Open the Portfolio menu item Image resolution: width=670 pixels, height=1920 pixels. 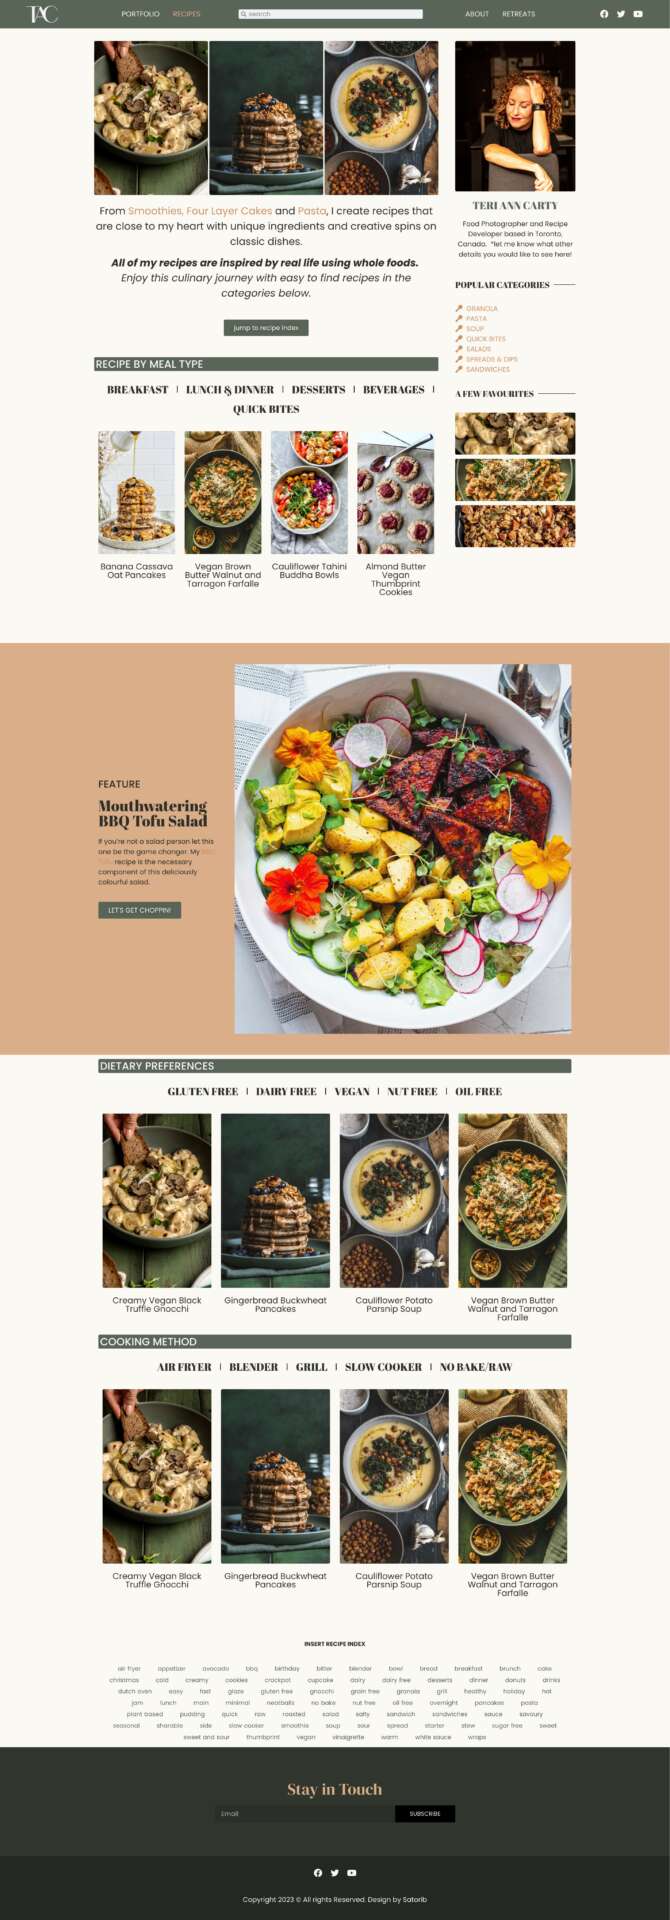(140, 14)
